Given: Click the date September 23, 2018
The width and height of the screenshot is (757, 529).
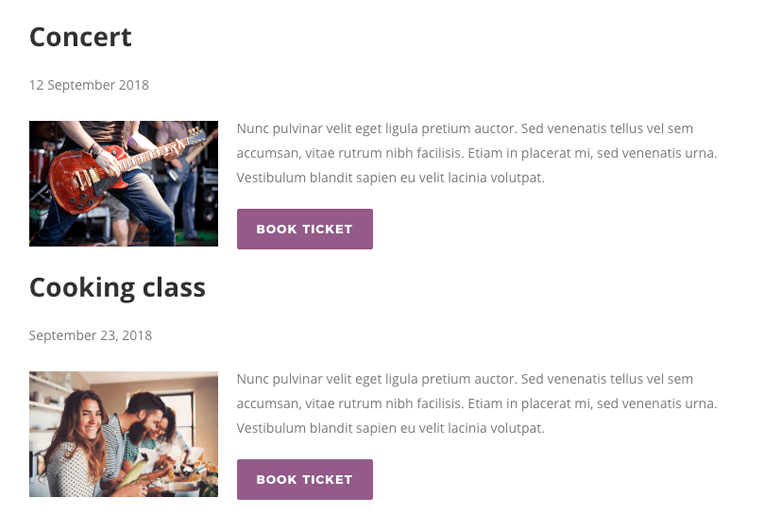Looking at the screenshot, I should point(90,336).
